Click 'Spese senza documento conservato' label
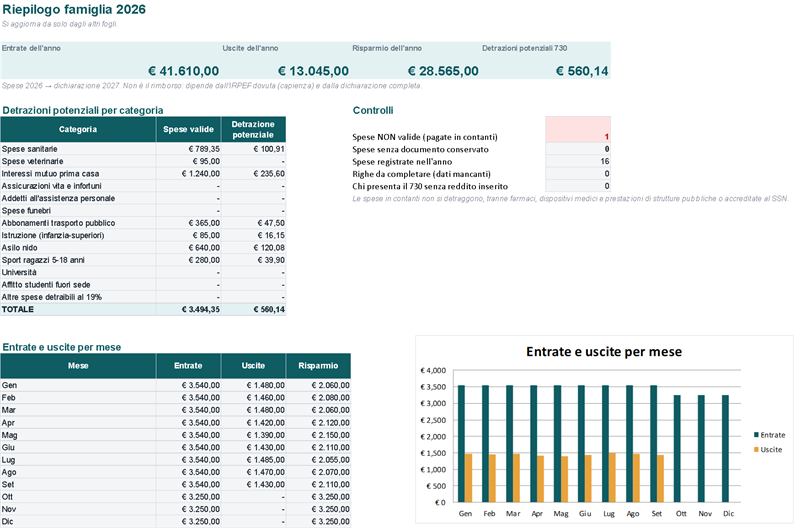800x528 pixels. [420, 149]
